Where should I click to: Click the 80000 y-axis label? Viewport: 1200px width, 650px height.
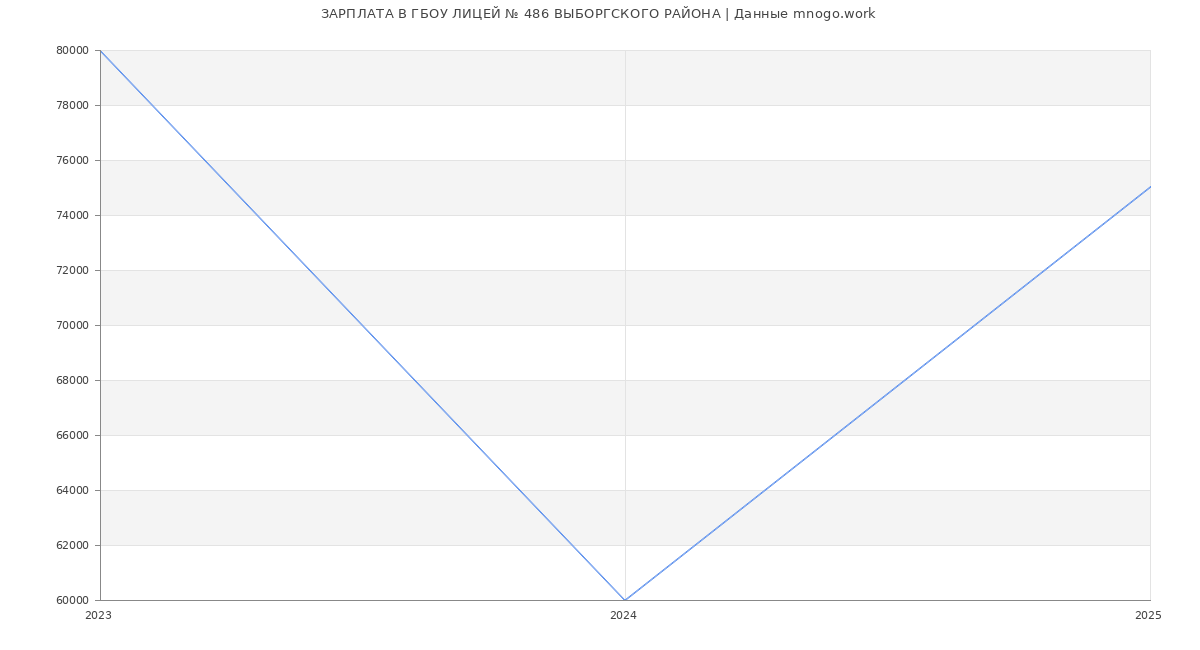pyautogui.click(x=73, y=50)
